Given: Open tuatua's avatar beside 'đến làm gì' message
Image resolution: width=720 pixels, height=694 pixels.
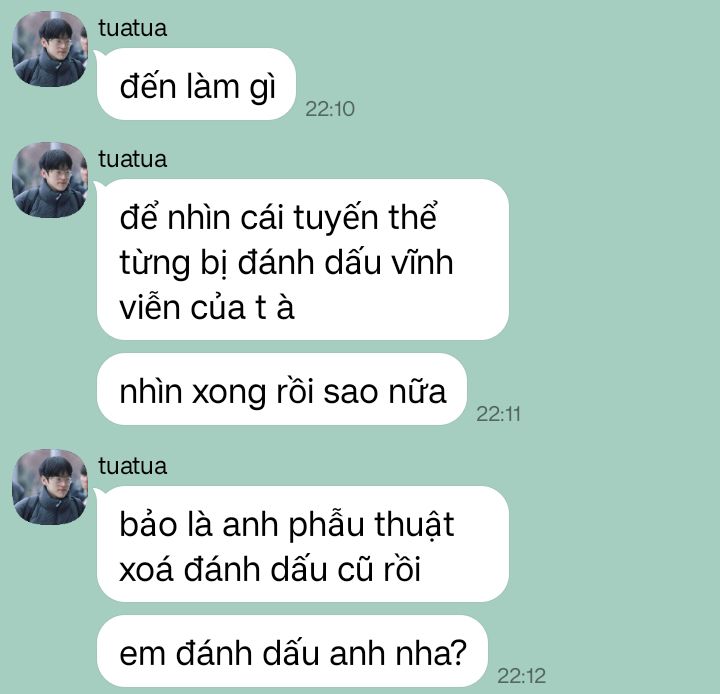Looking at the screenshot, I should (50, 49).
